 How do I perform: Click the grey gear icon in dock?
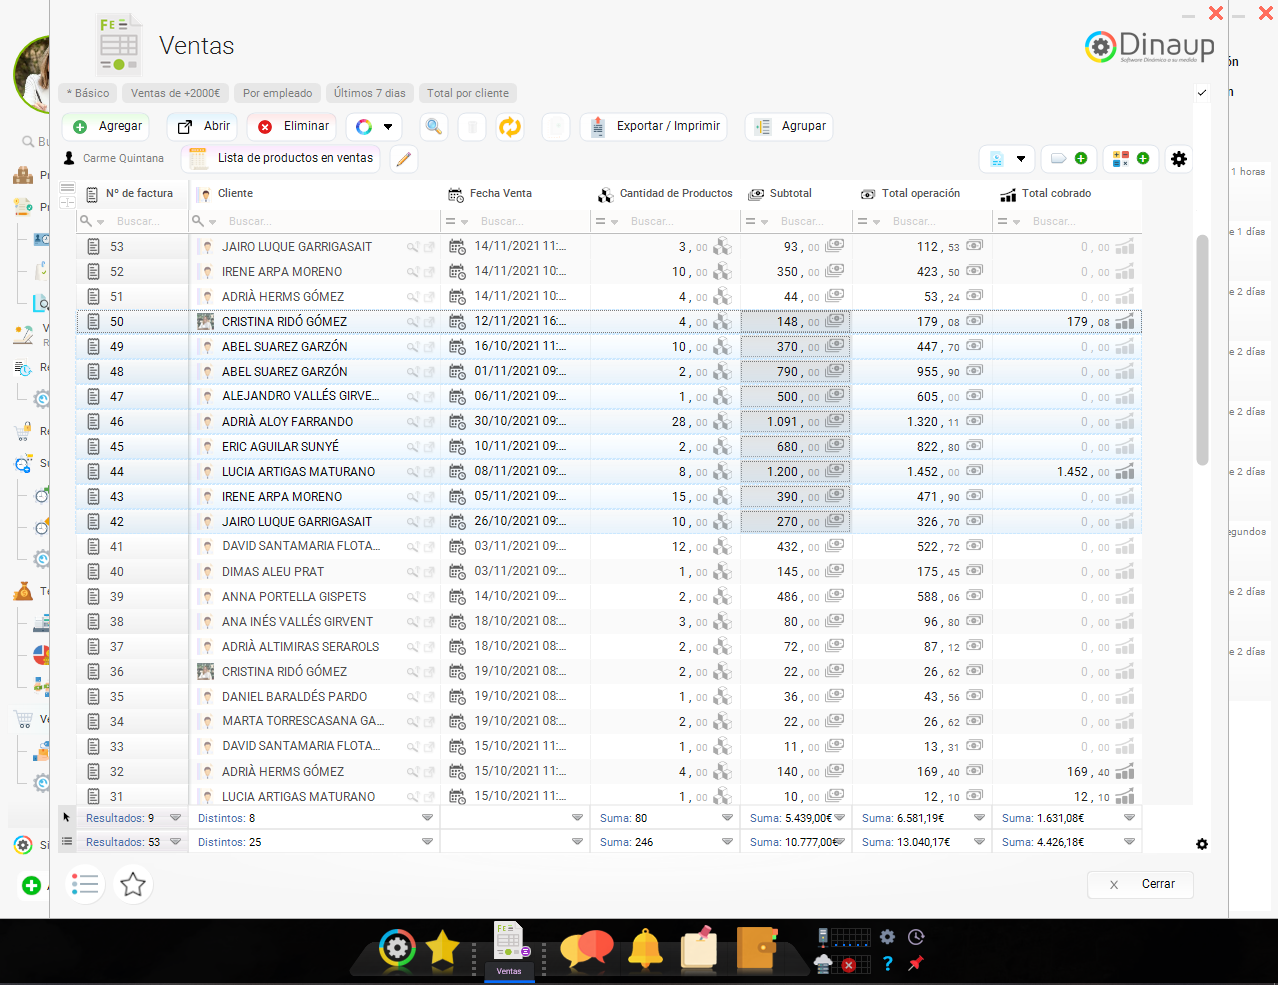(x=887, y=937)
